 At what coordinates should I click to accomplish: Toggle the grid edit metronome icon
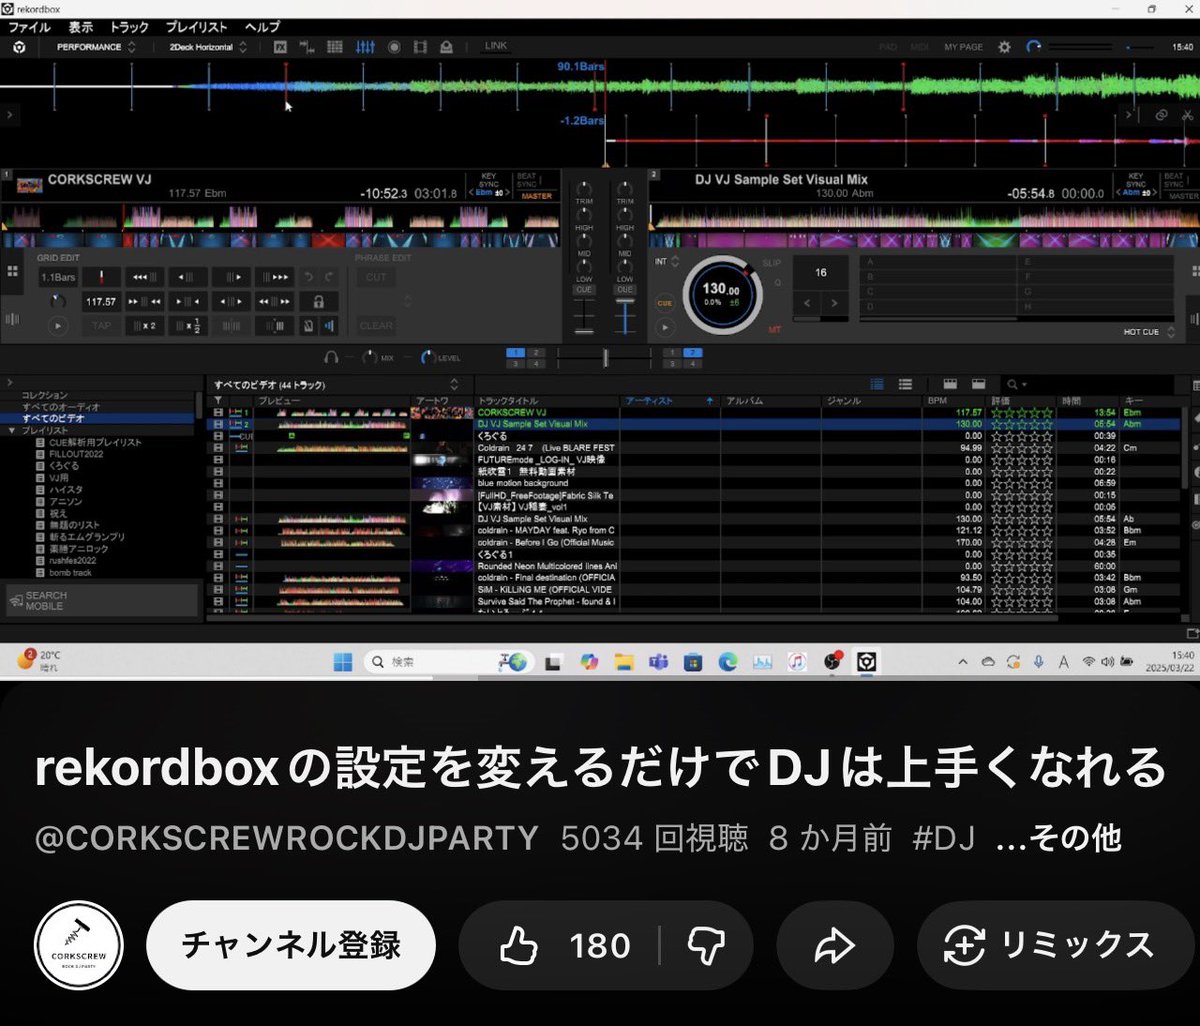[x=309, y=325]
